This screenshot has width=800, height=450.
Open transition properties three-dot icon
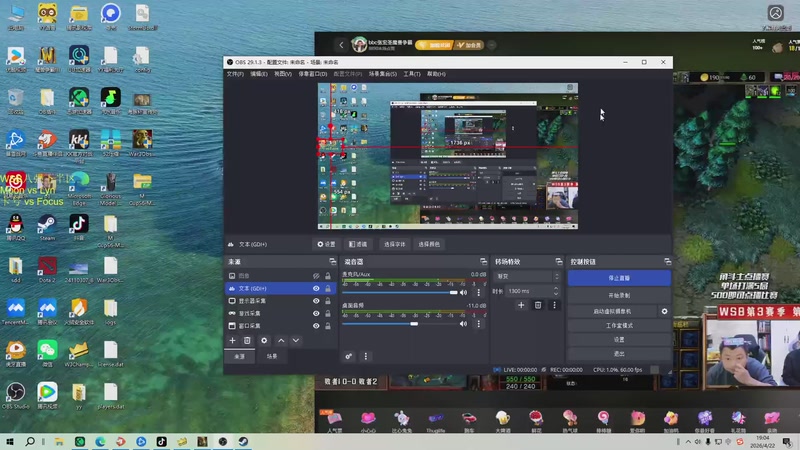point(555,305)
